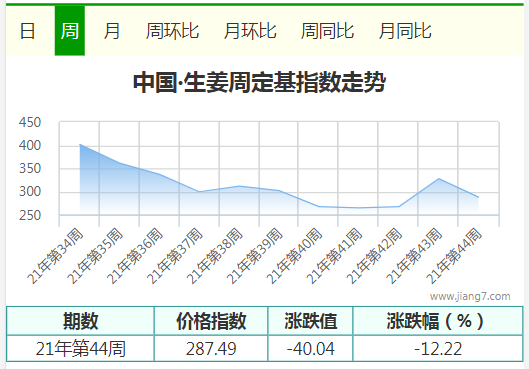Screen dimensions: 529x369
Task: Click the week 34 data point peak
Action: [x=80, y=144]
